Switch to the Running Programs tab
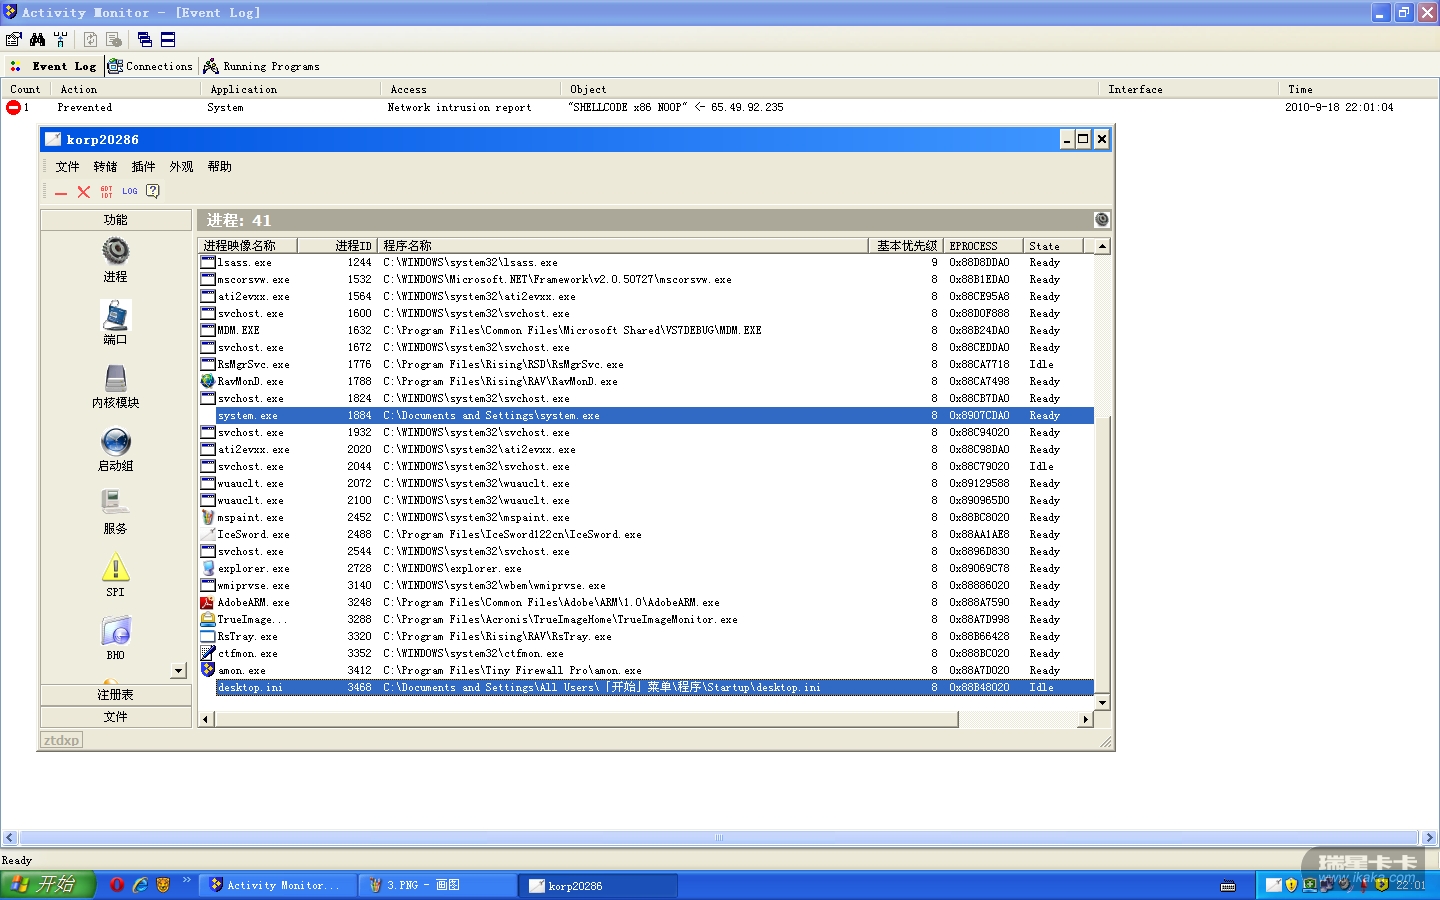Screen dimensions: 1440x900 coord(262,66)
